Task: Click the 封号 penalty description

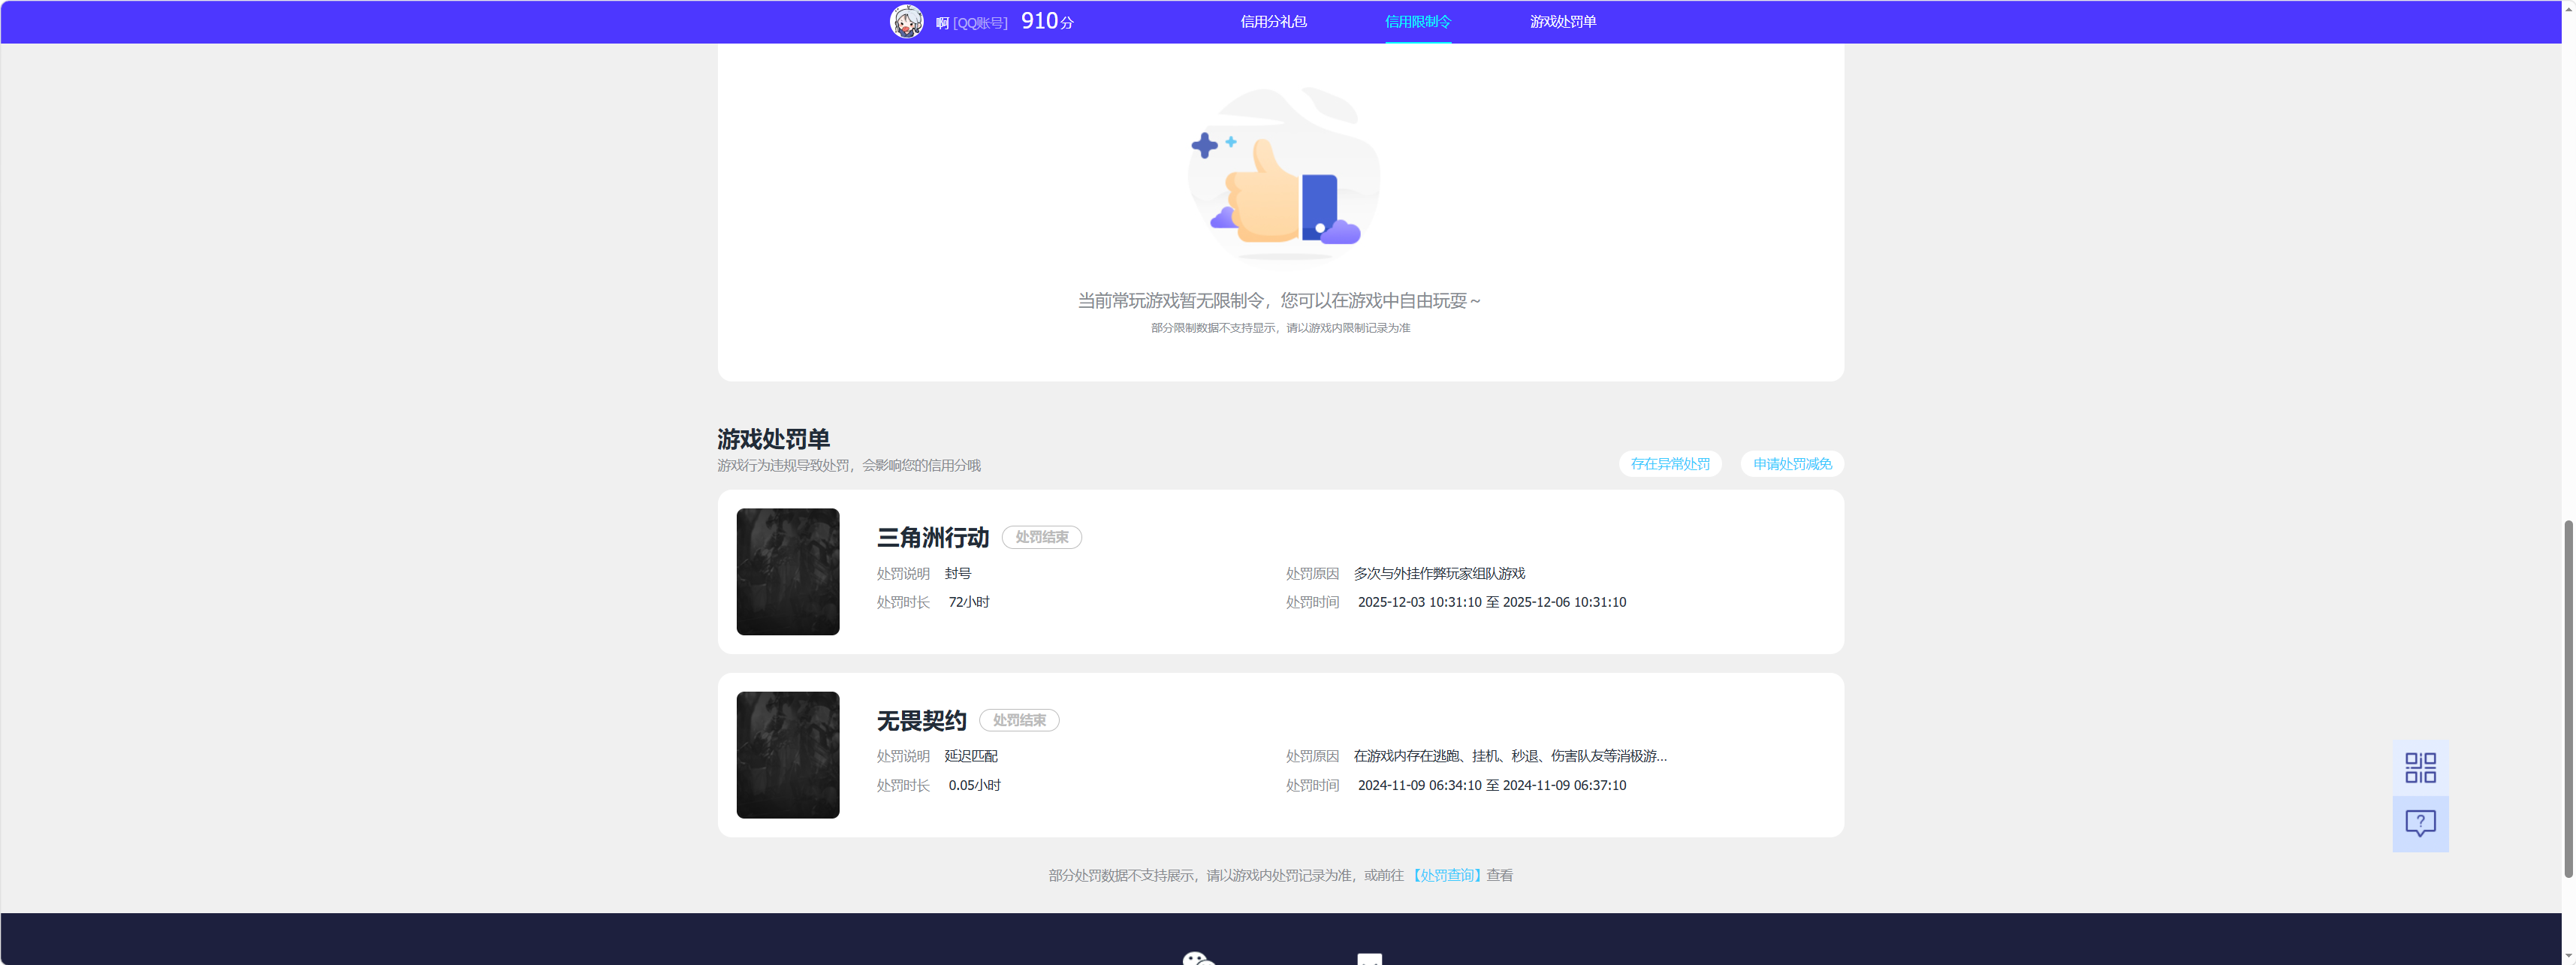Action: (957, 573)
